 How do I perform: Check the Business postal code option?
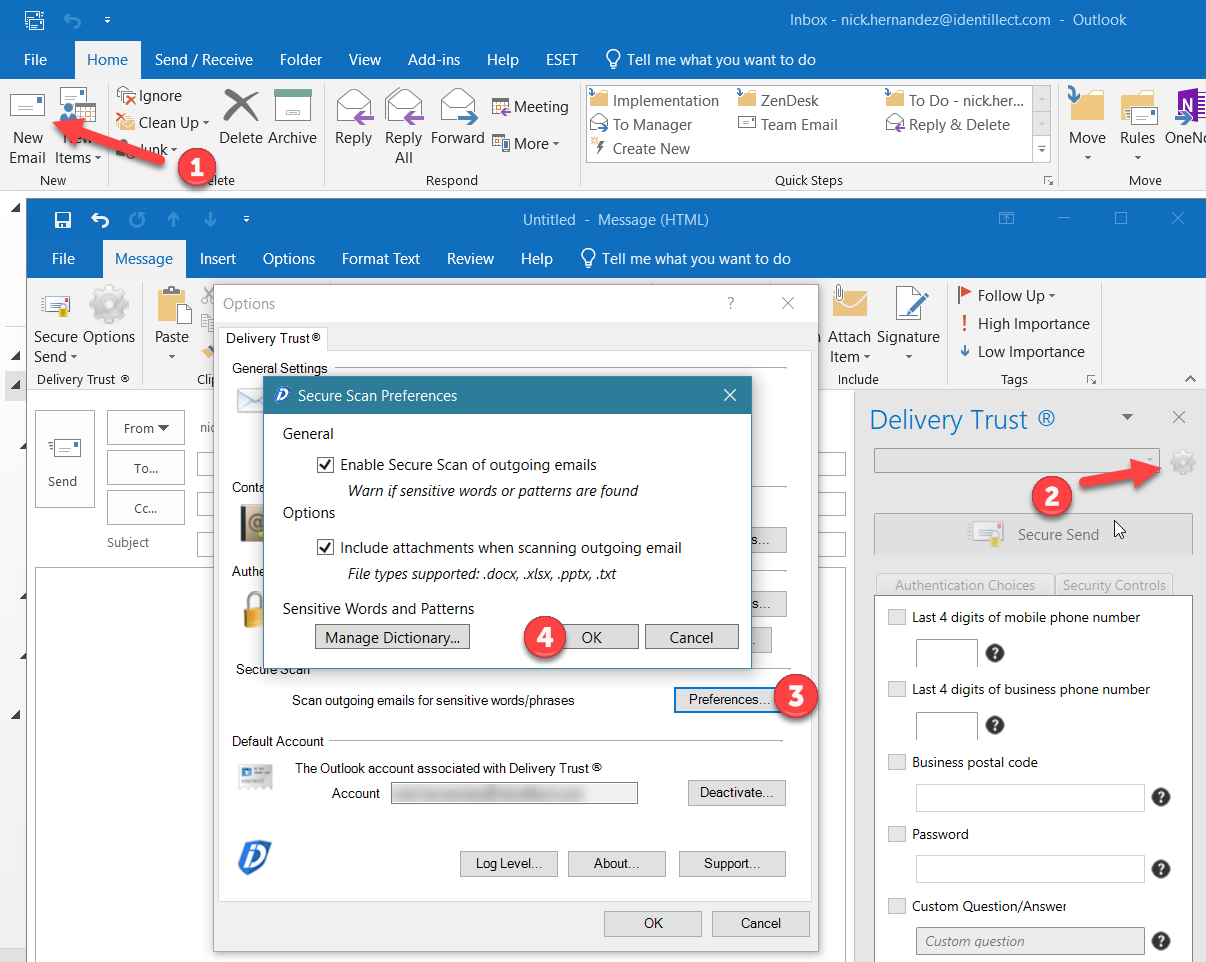point(897,762)
